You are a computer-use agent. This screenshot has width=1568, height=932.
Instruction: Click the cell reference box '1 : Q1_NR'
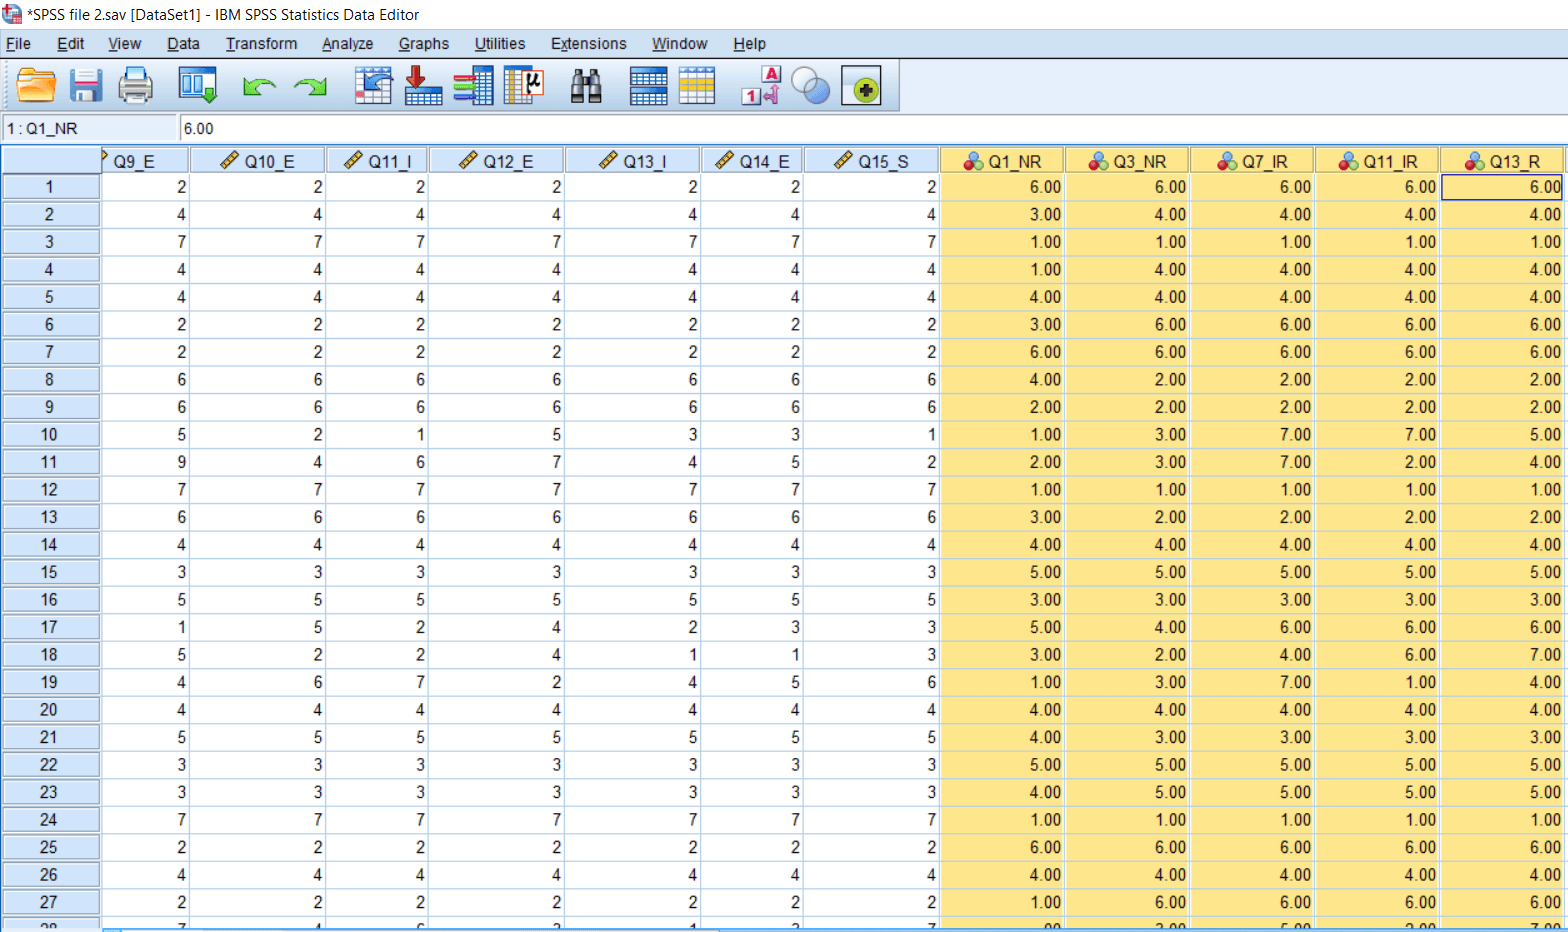pyautogui.click(x=89, y=128)
